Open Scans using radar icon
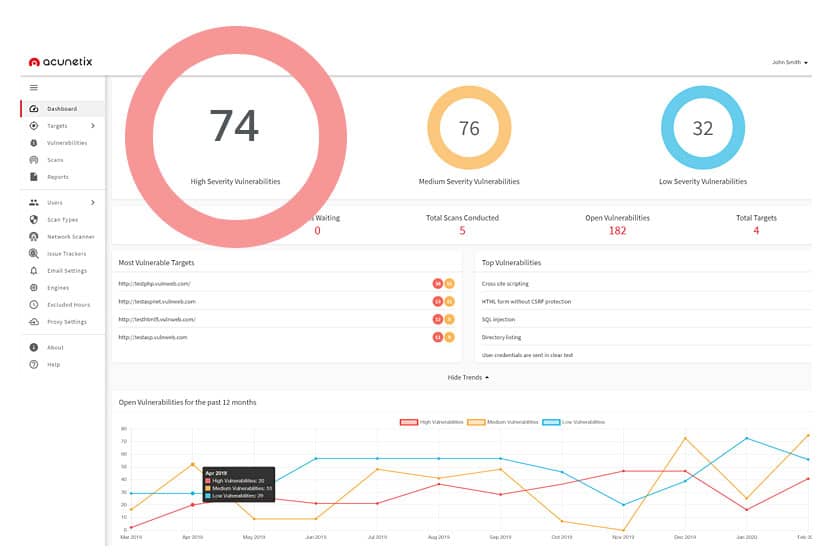 pyautogui.click(x=34, y=160)
